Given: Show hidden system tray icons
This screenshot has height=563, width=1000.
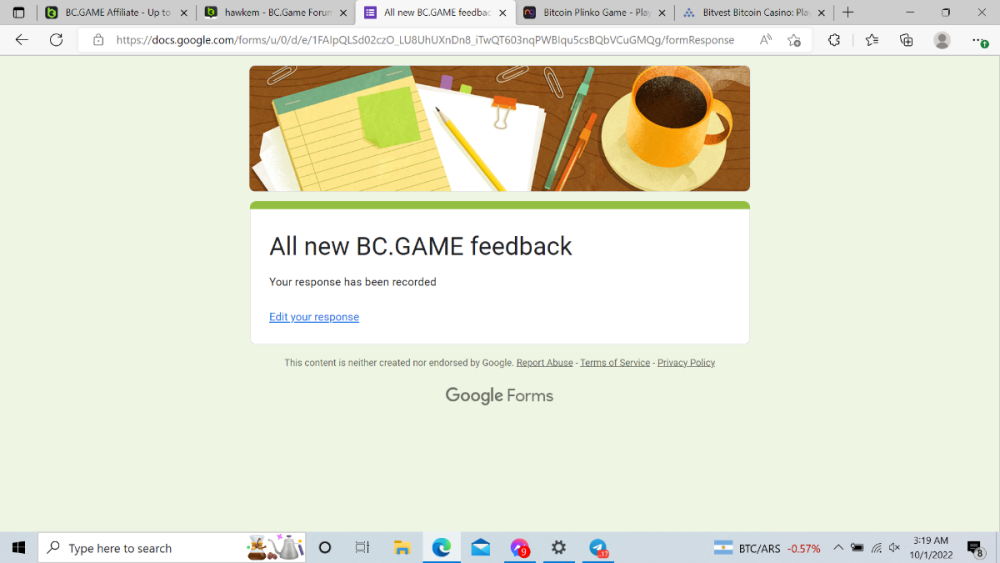Looking at the screenshot, I should coord(838,548).
